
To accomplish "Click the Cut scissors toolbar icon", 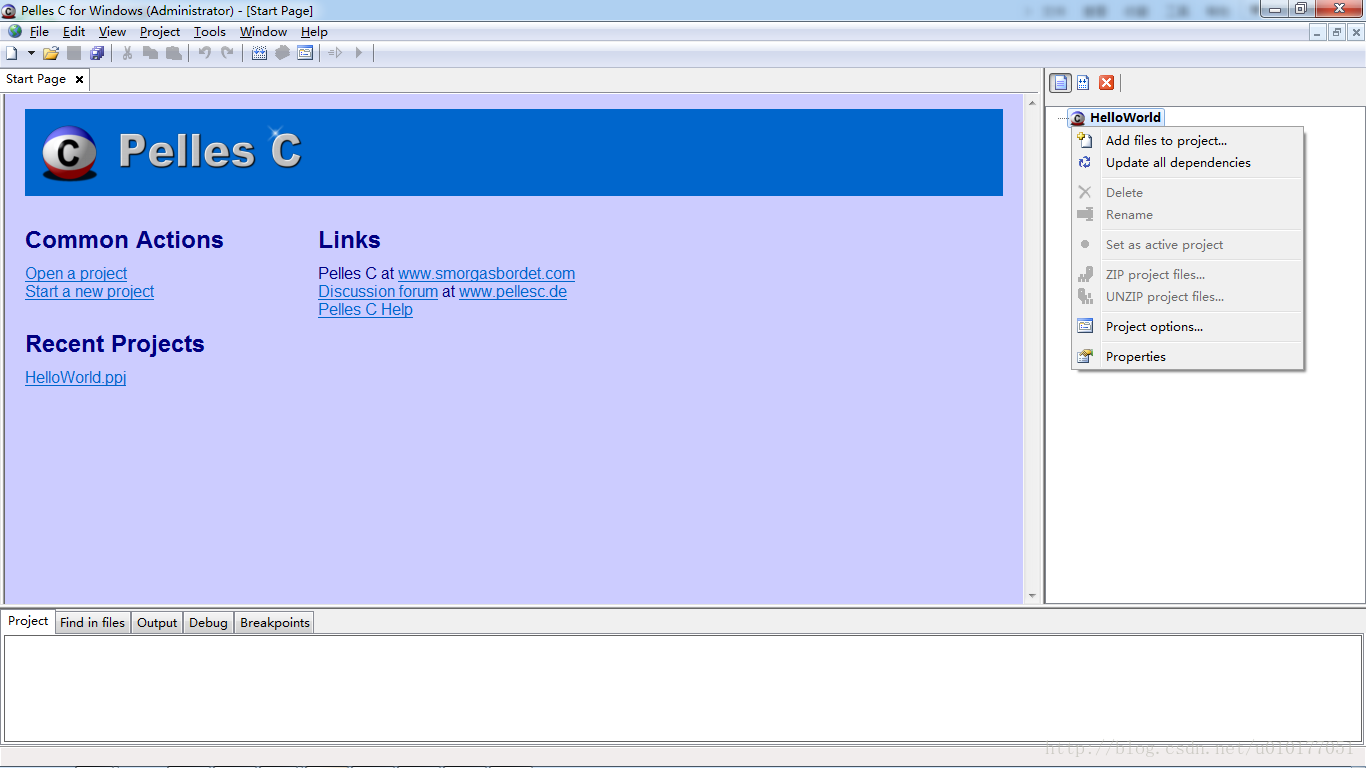I will 127,53.
